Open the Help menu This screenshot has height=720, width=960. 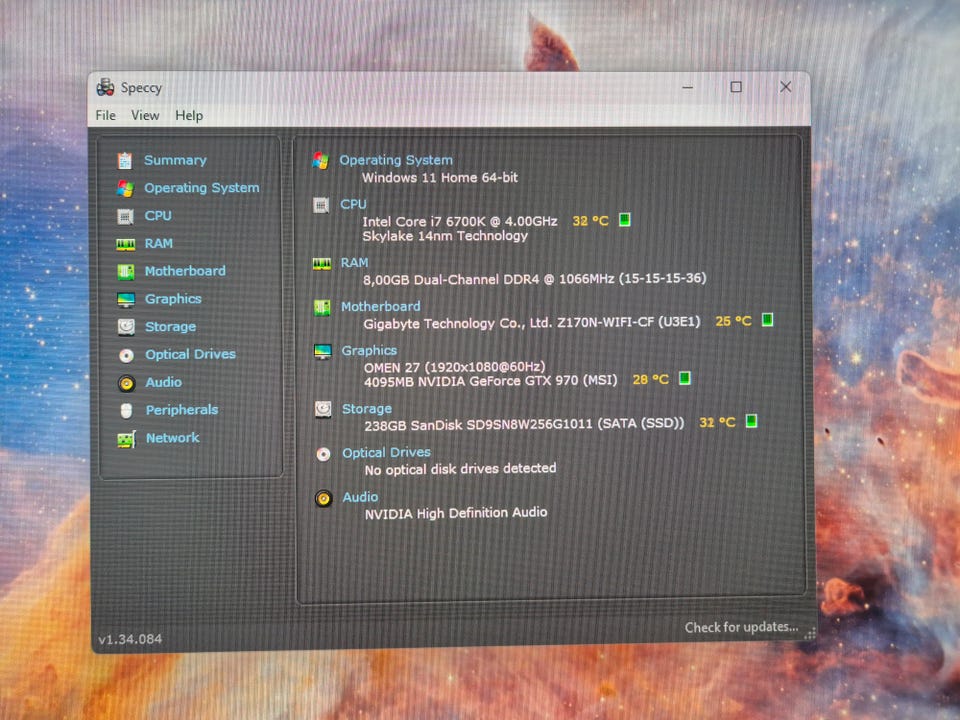pos(189,115)
